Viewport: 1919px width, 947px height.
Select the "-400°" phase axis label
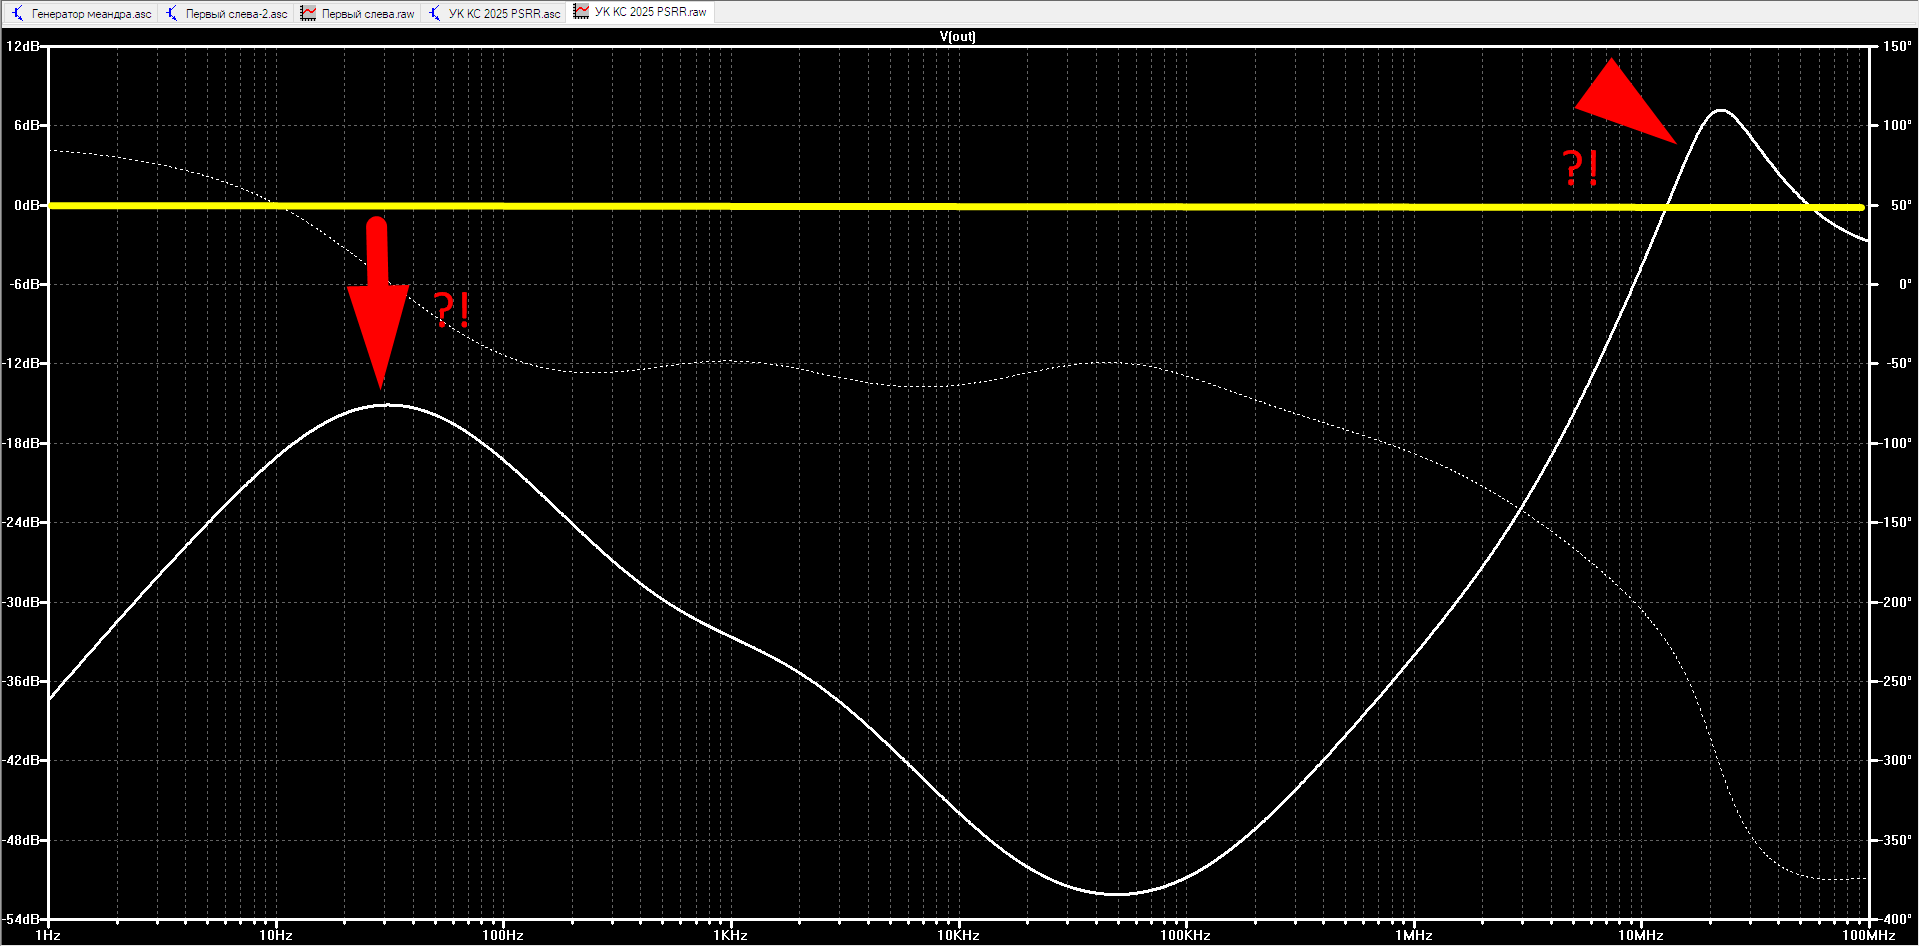[x=1895, y=919]
